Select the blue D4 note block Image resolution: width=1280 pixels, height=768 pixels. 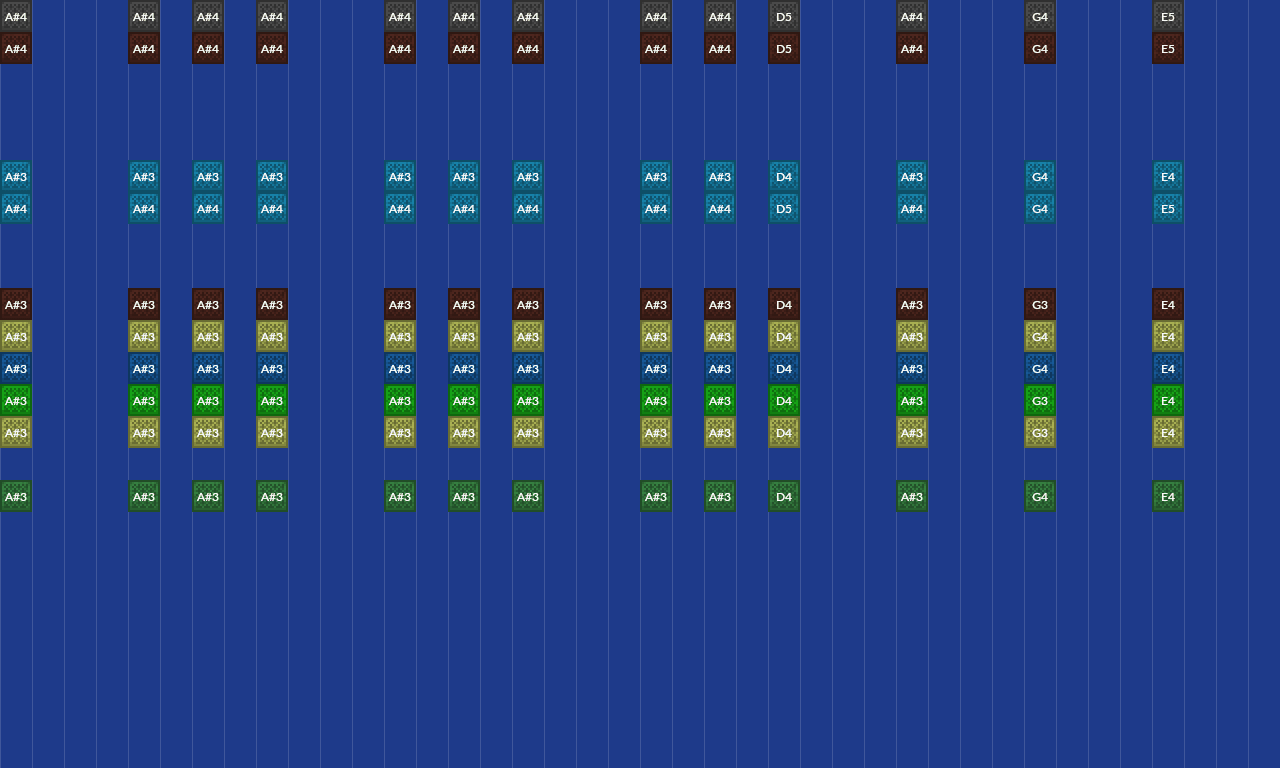point(784,368)
